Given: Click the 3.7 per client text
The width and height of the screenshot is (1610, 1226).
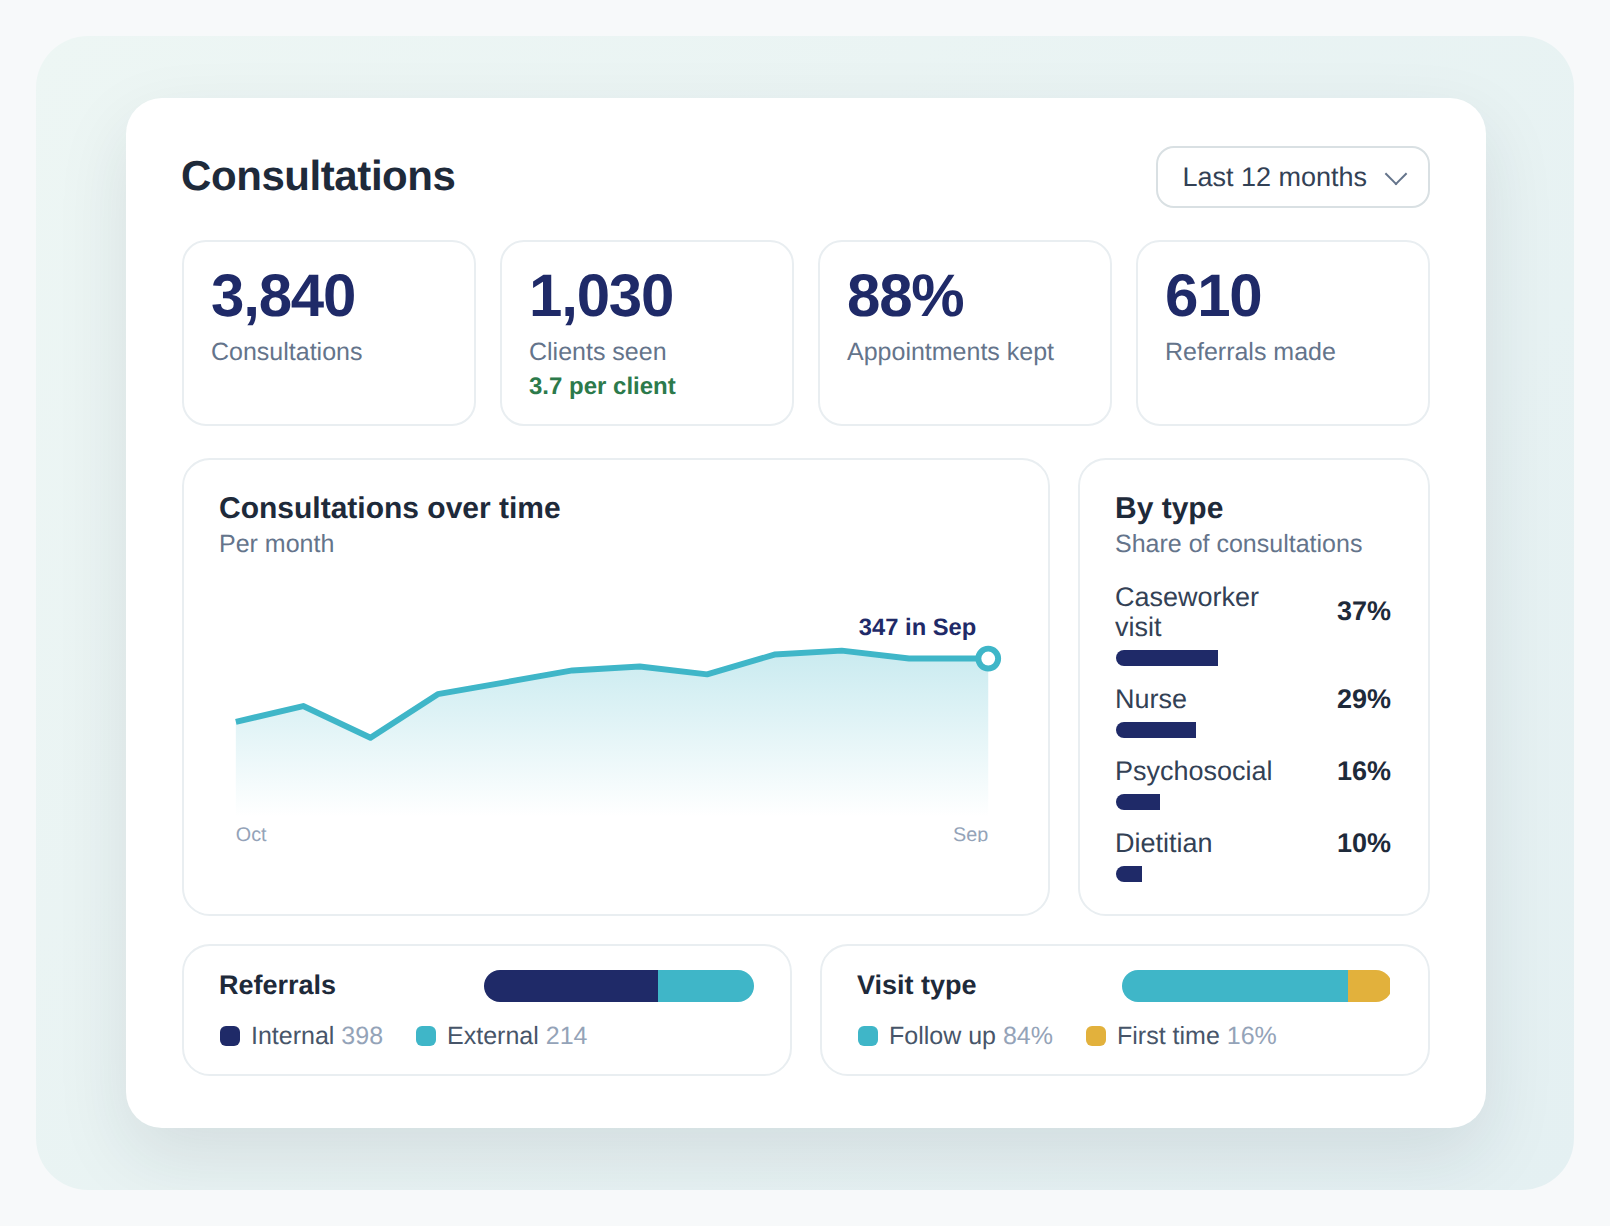Looking at the screenshot, I should (602, 386).
